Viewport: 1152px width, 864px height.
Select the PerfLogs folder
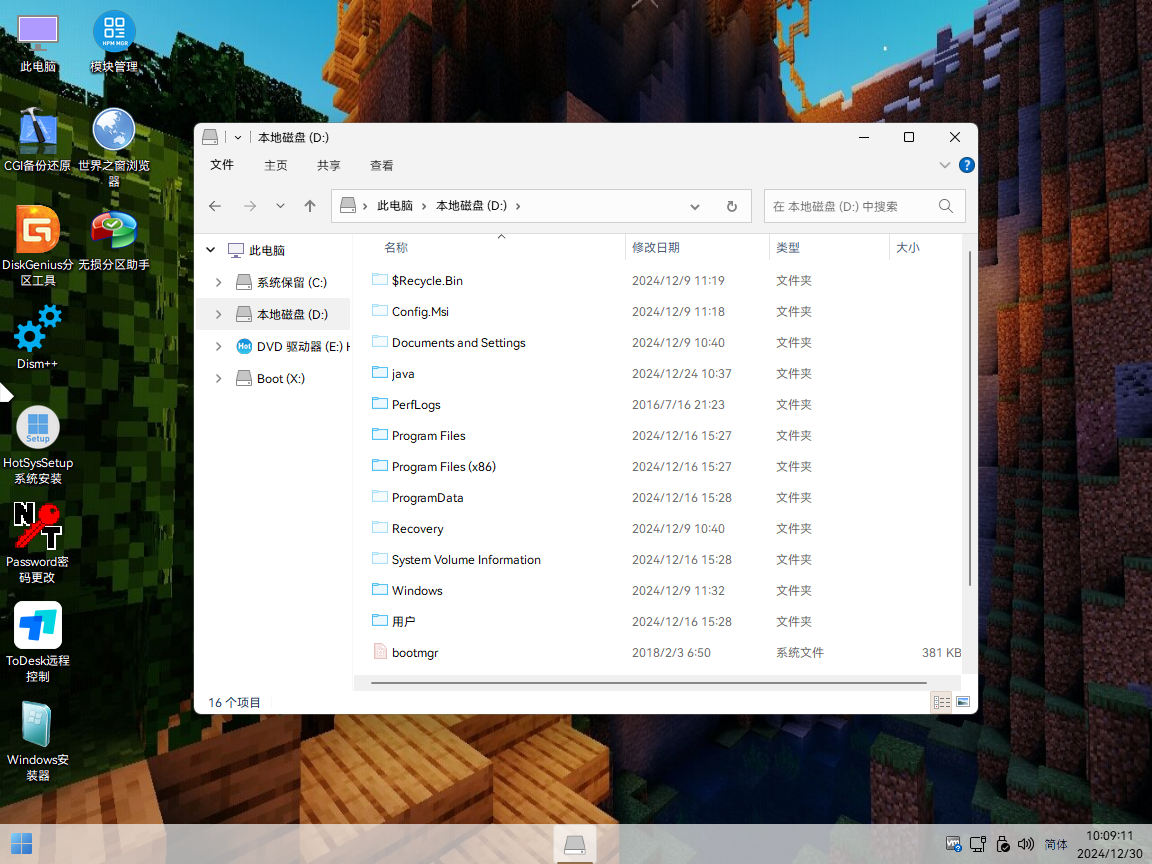coord(416,404)
